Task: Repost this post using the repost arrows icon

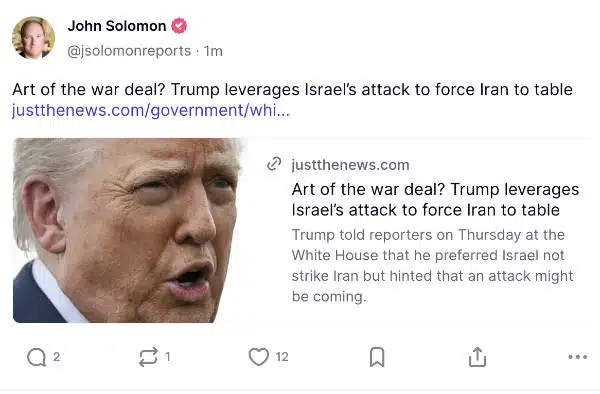Action: (x=148, y=357)
